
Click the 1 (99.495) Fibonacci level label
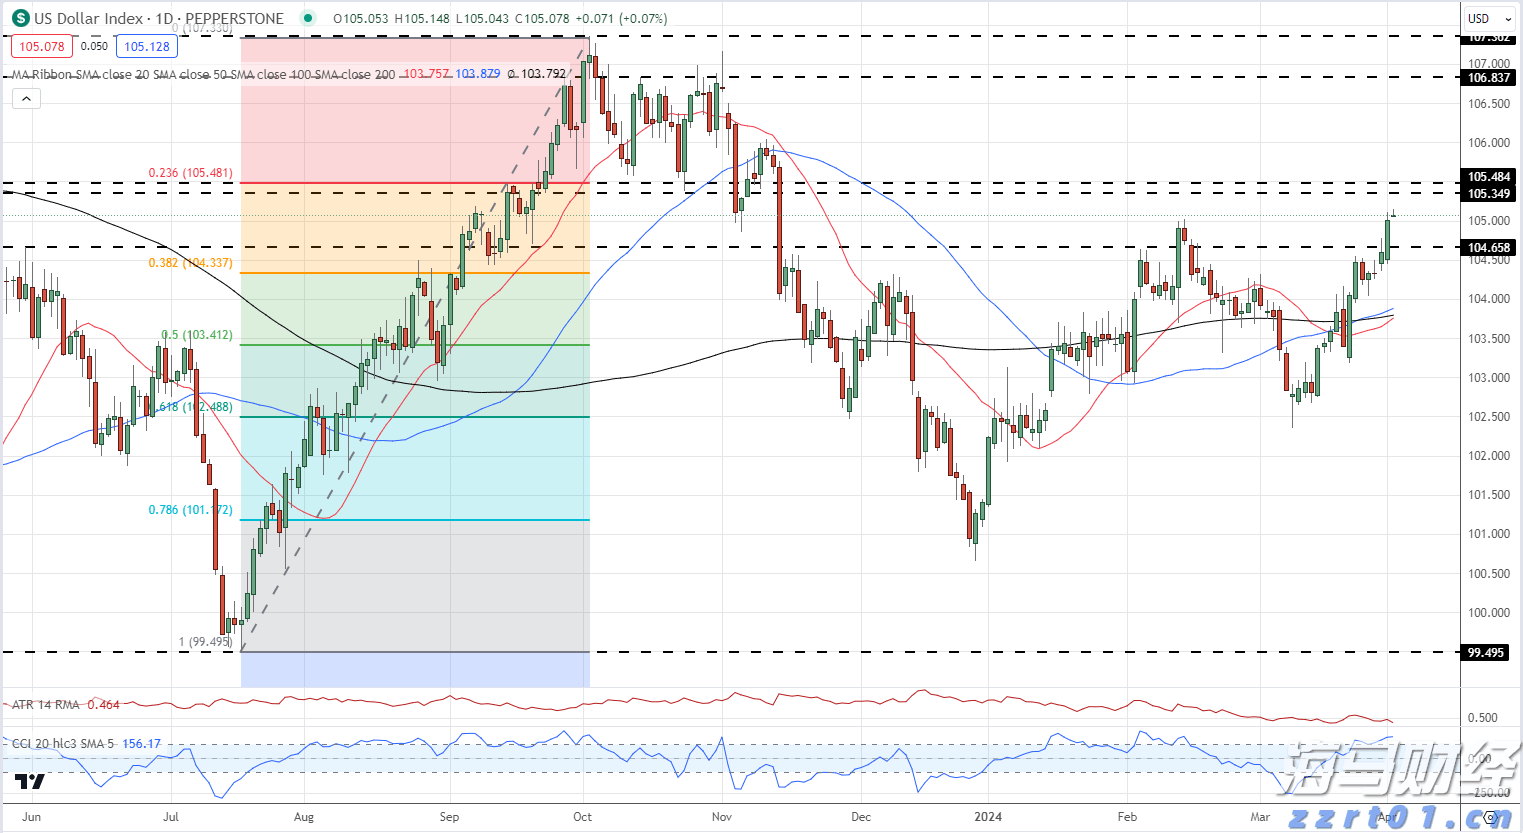205,642
